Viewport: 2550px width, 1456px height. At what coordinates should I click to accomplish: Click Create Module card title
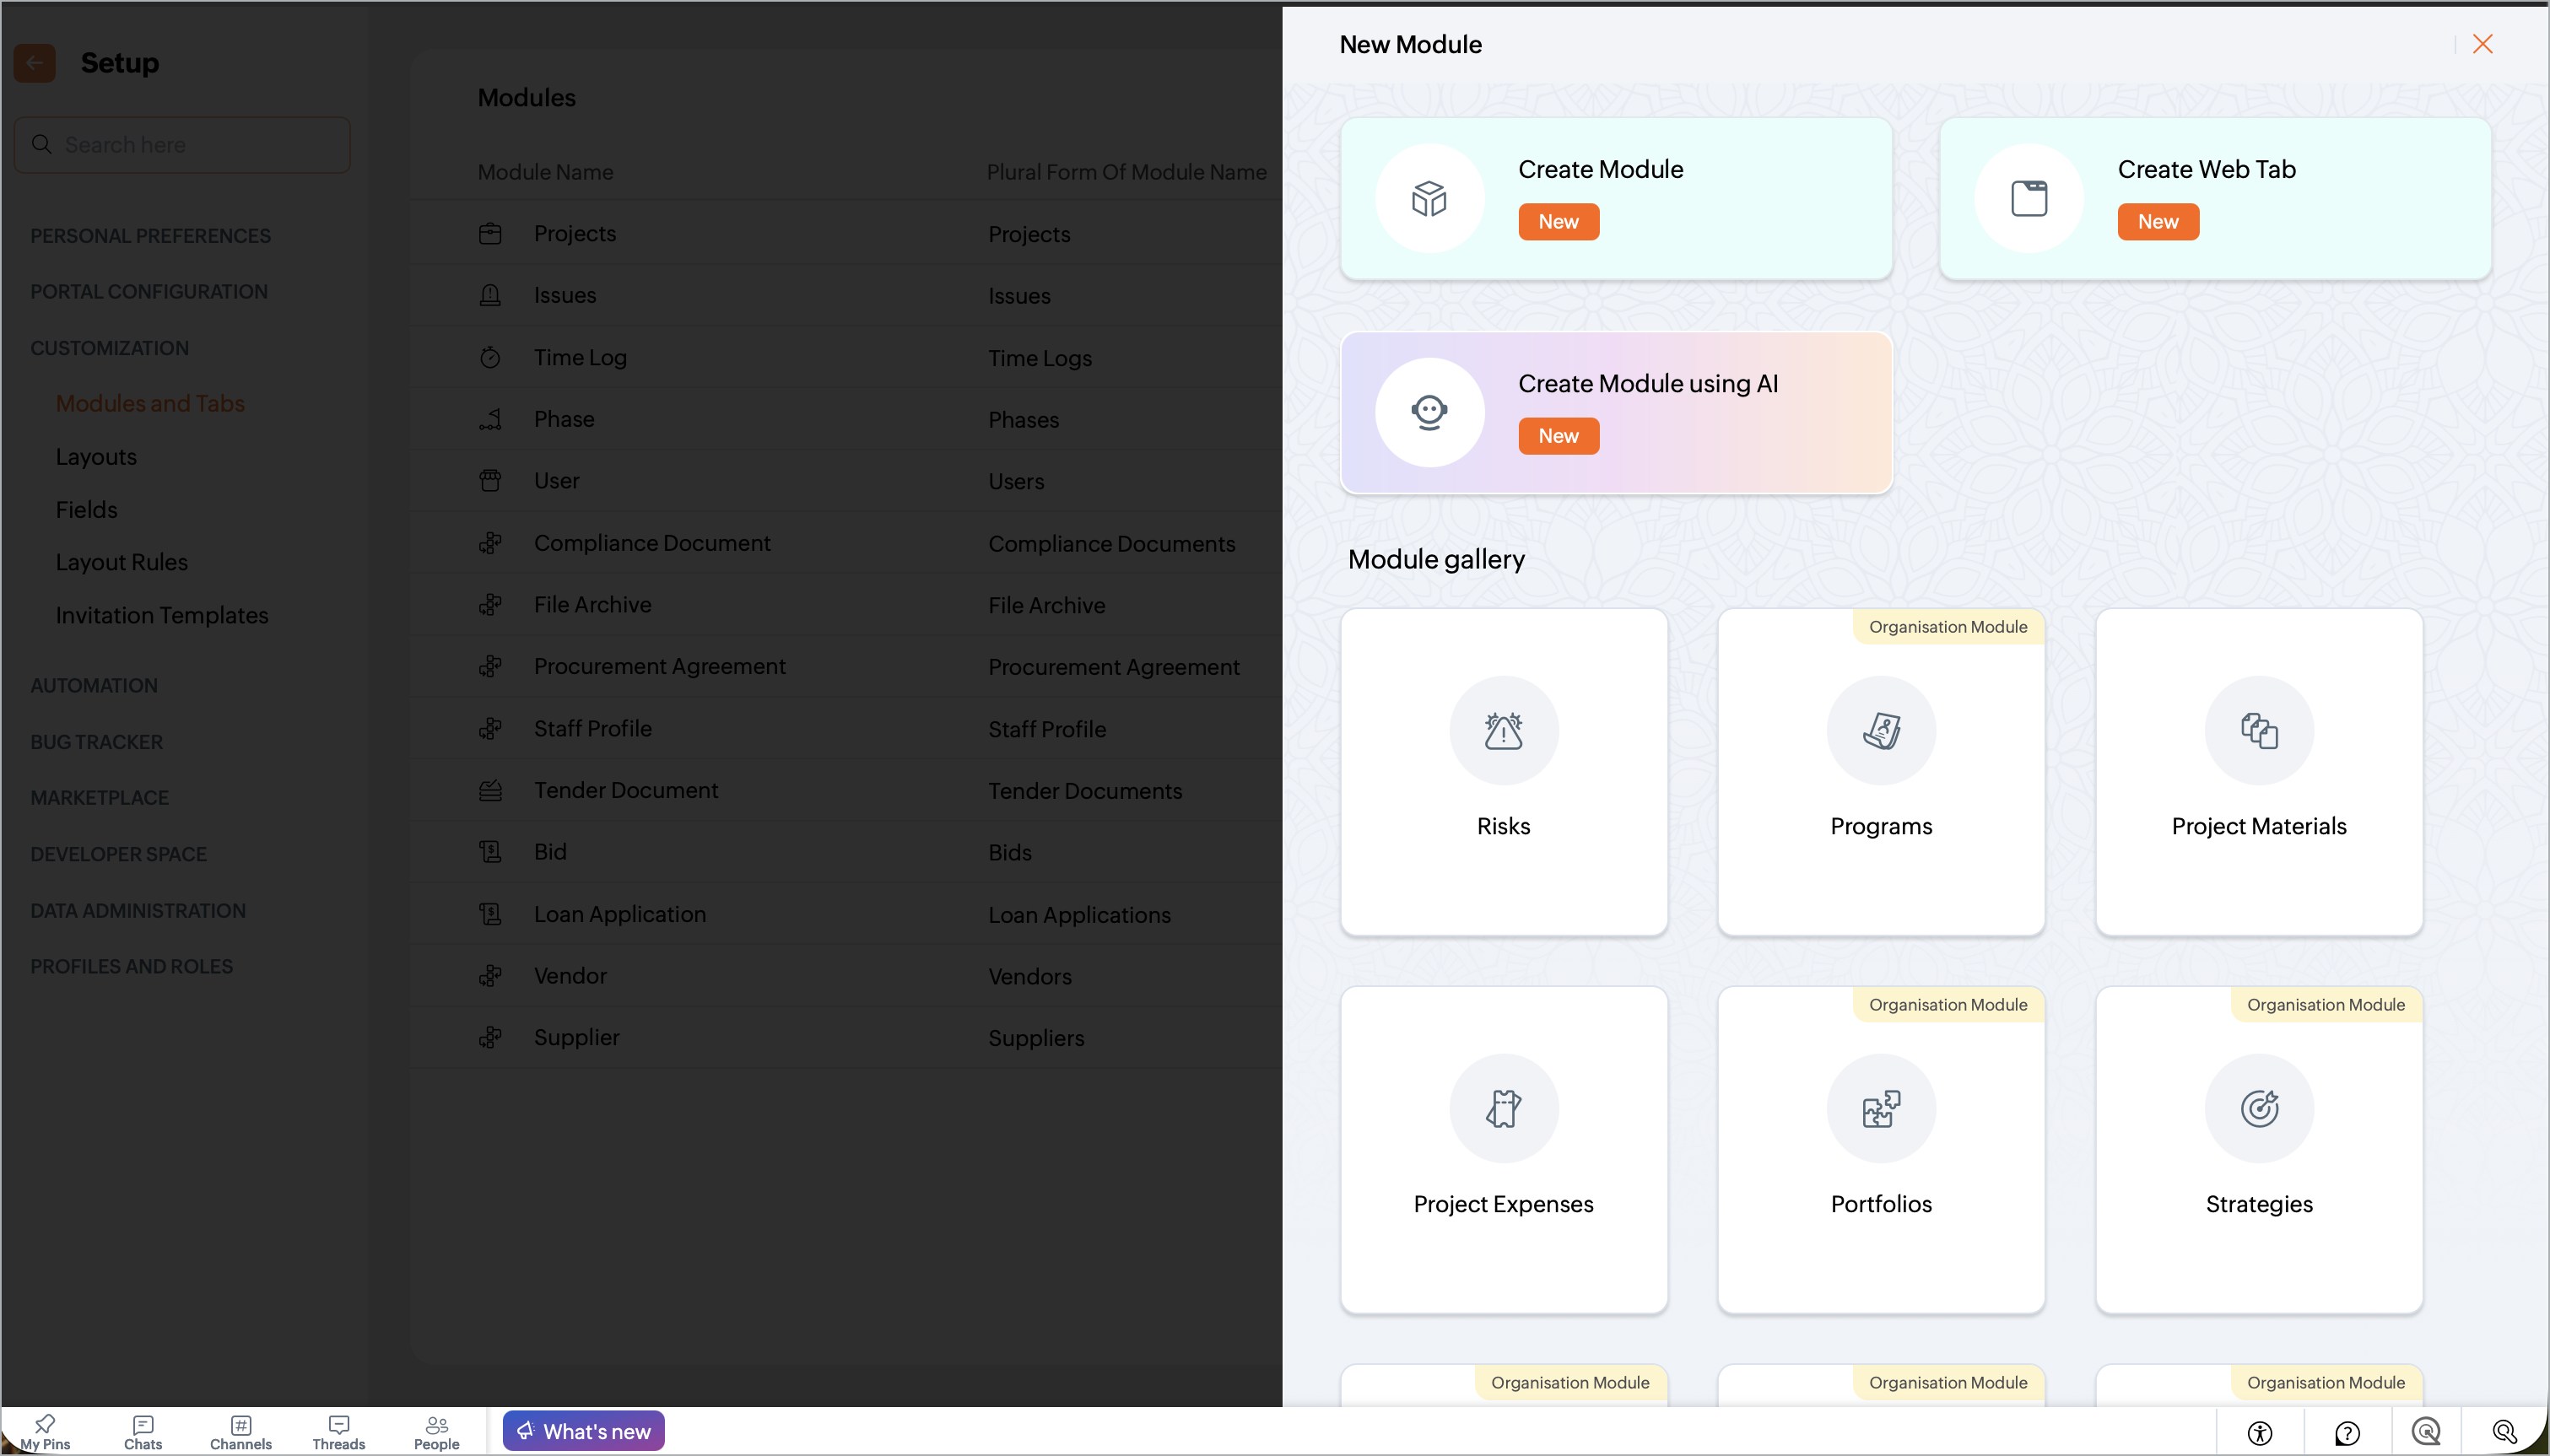tap(1601, 169)
